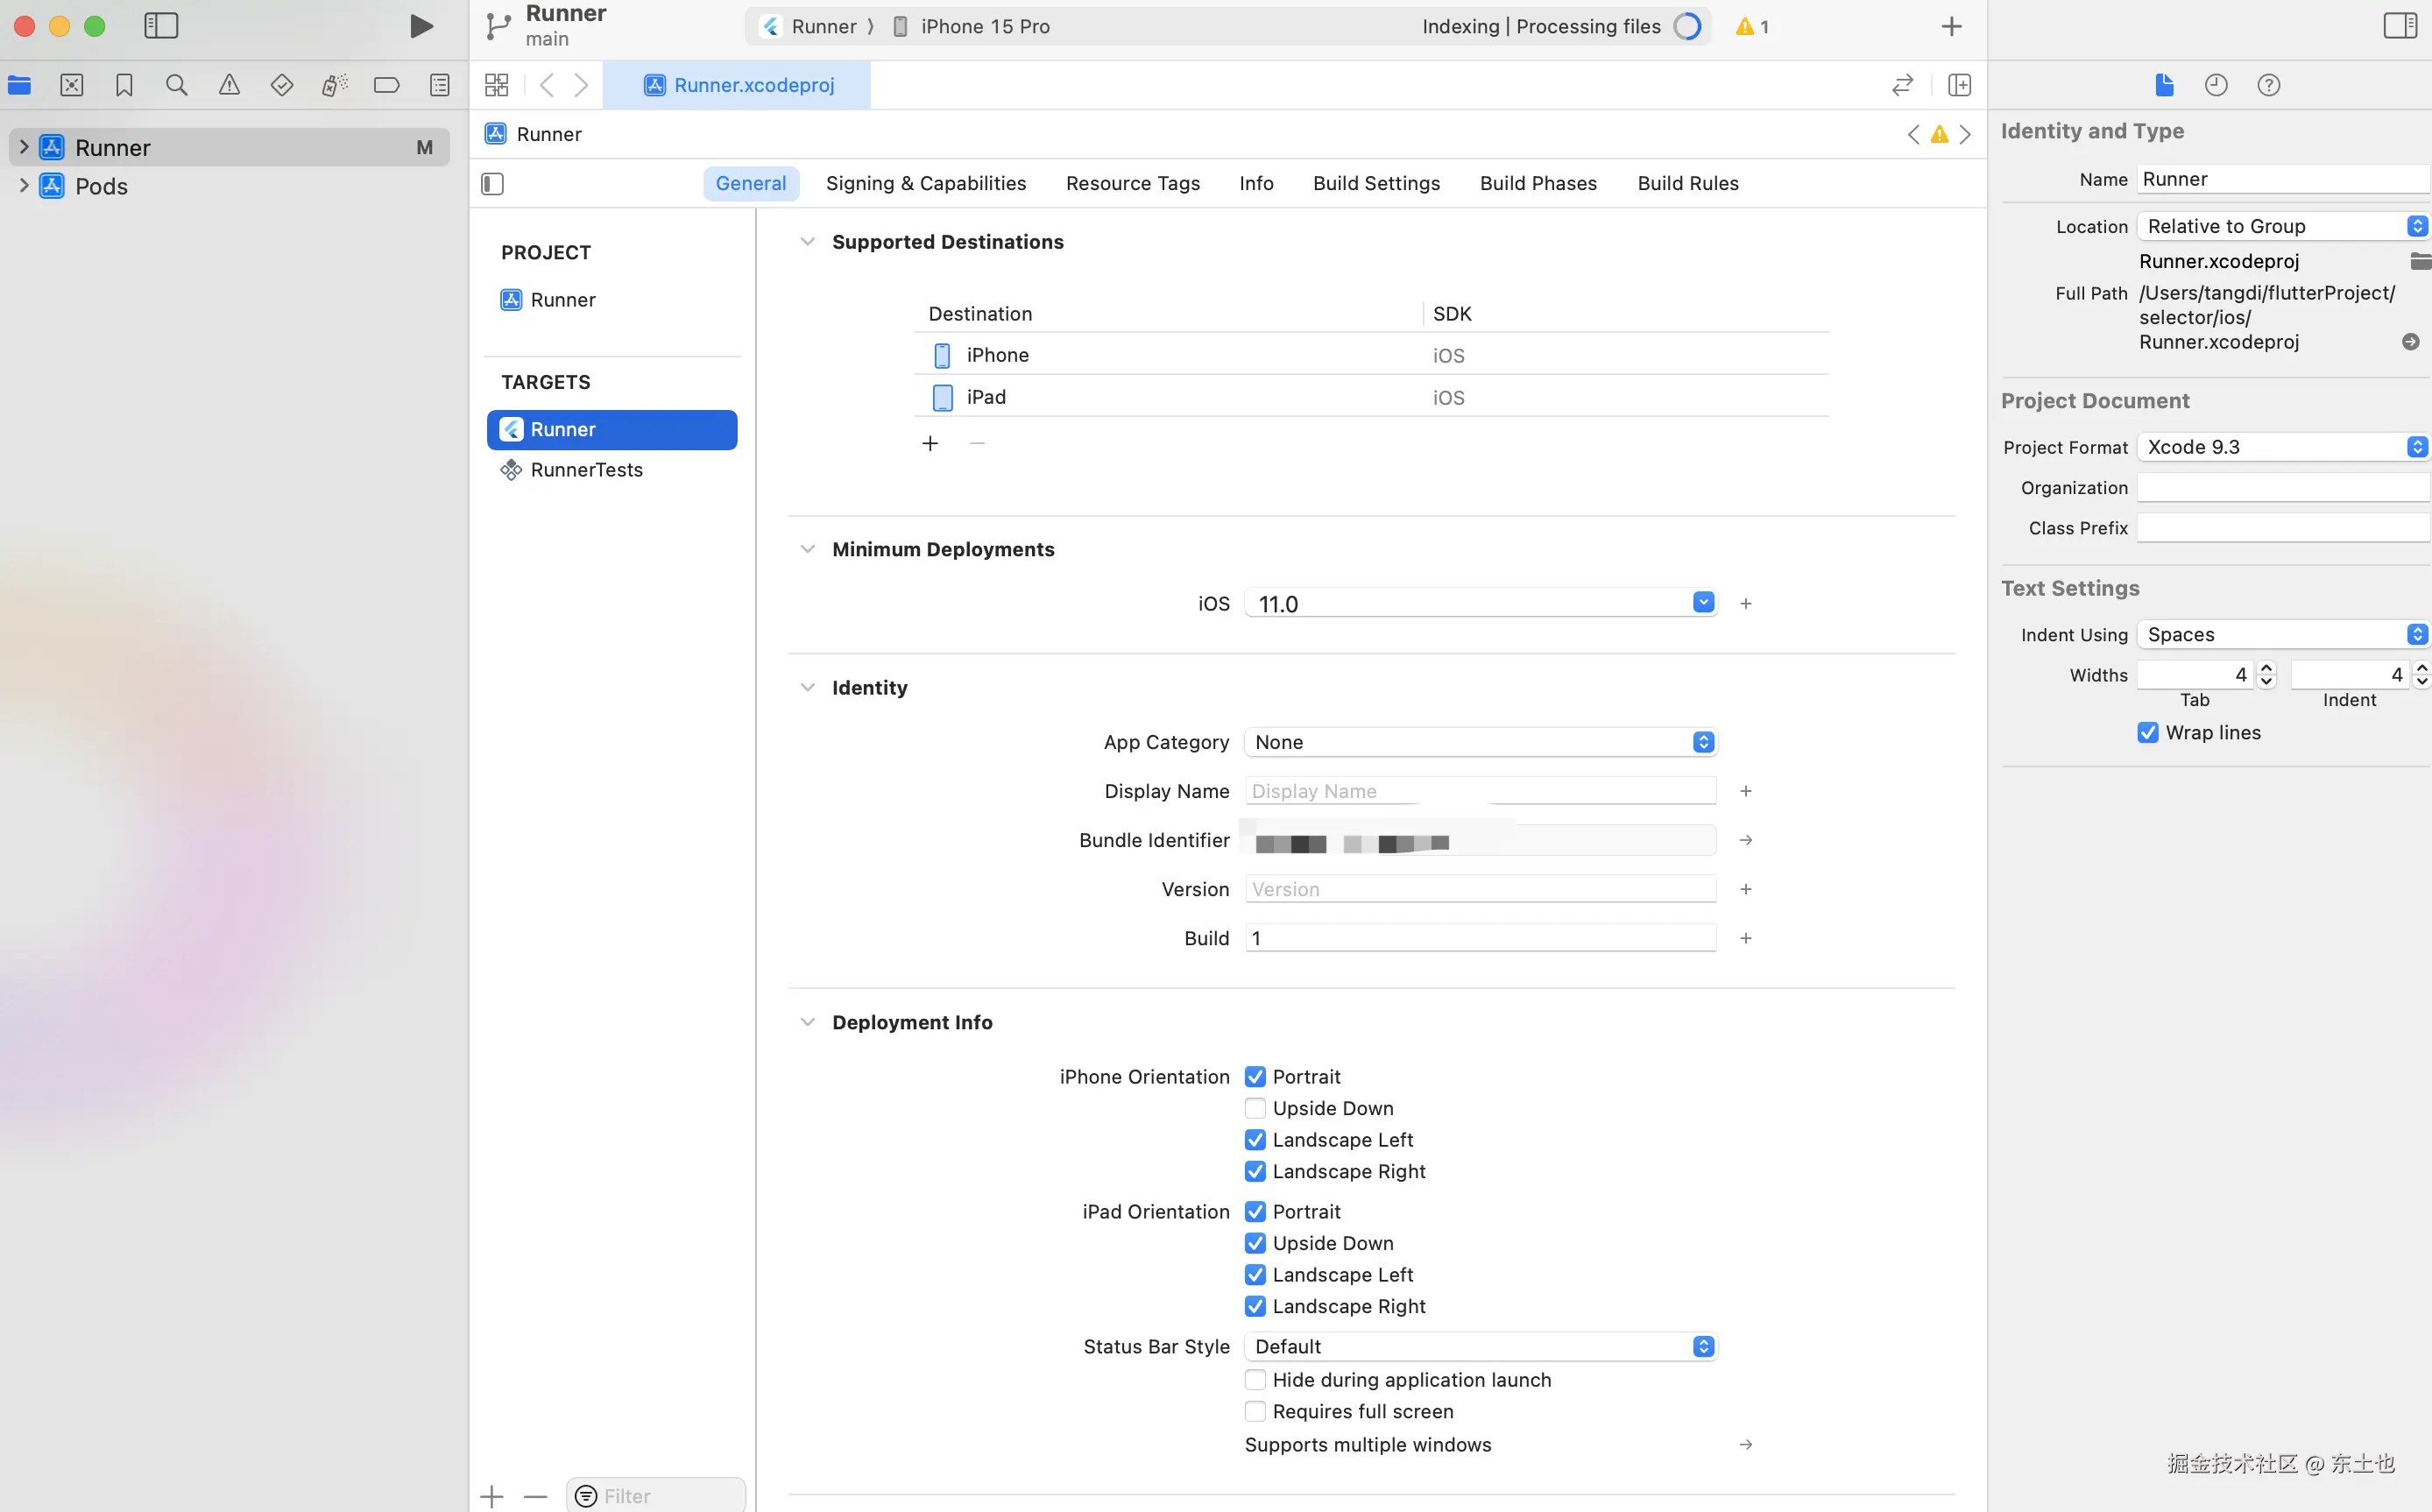Show the History inspector clock icon

[2216, 85]
